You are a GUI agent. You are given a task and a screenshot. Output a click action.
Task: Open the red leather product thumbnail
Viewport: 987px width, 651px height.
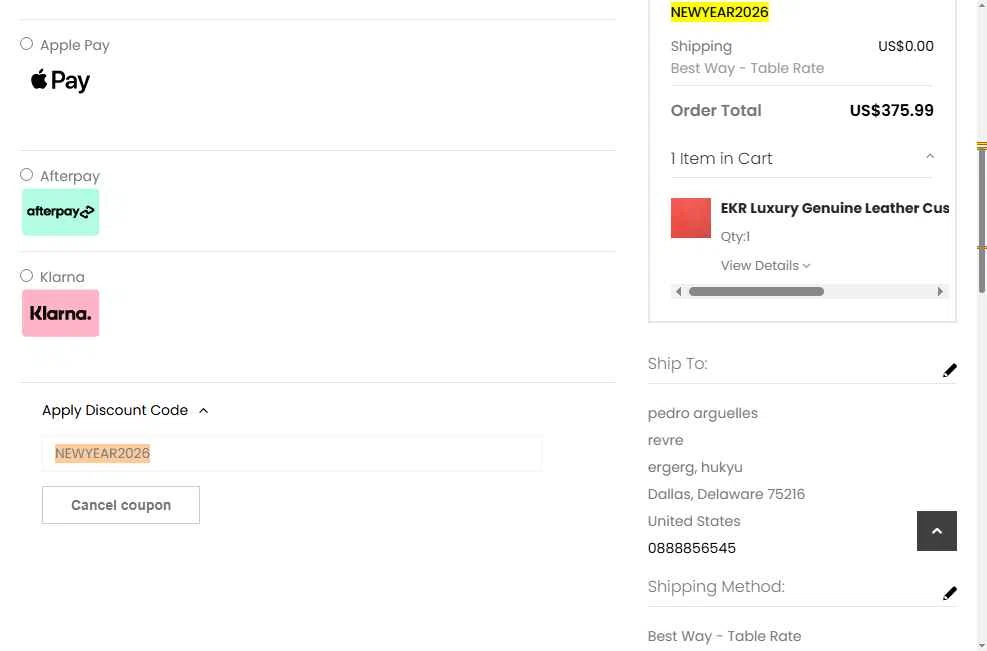tap(691, 218)
